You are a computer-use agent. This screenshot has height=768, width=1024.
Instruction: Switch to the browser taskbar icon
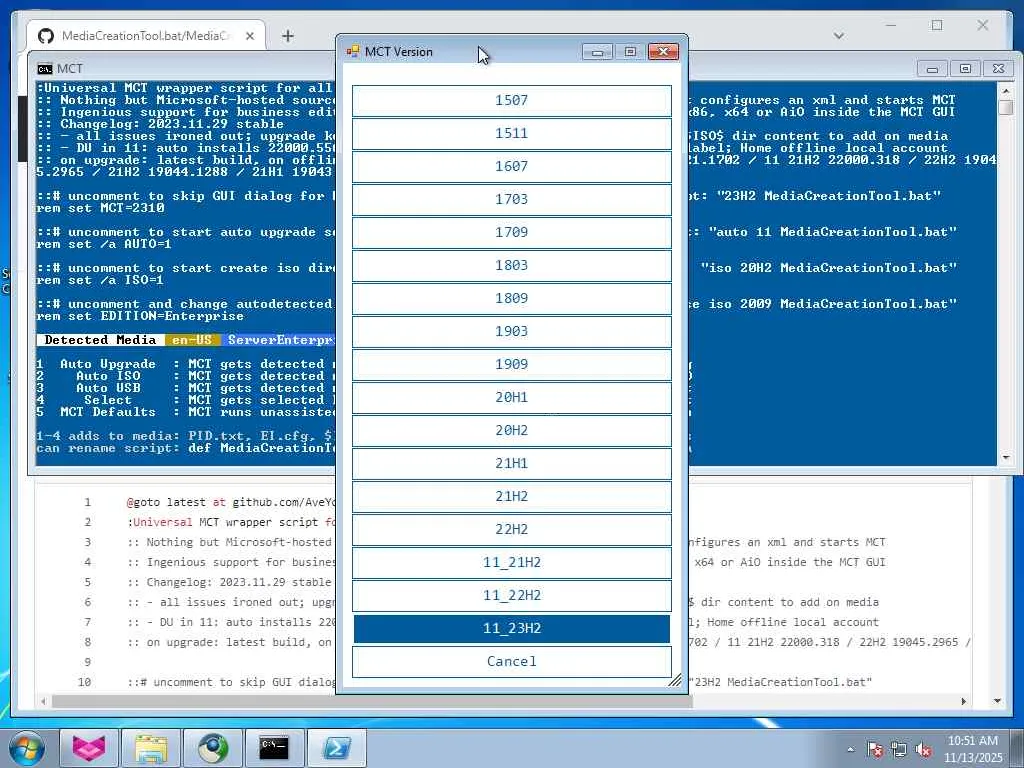(x=213, y=748)
